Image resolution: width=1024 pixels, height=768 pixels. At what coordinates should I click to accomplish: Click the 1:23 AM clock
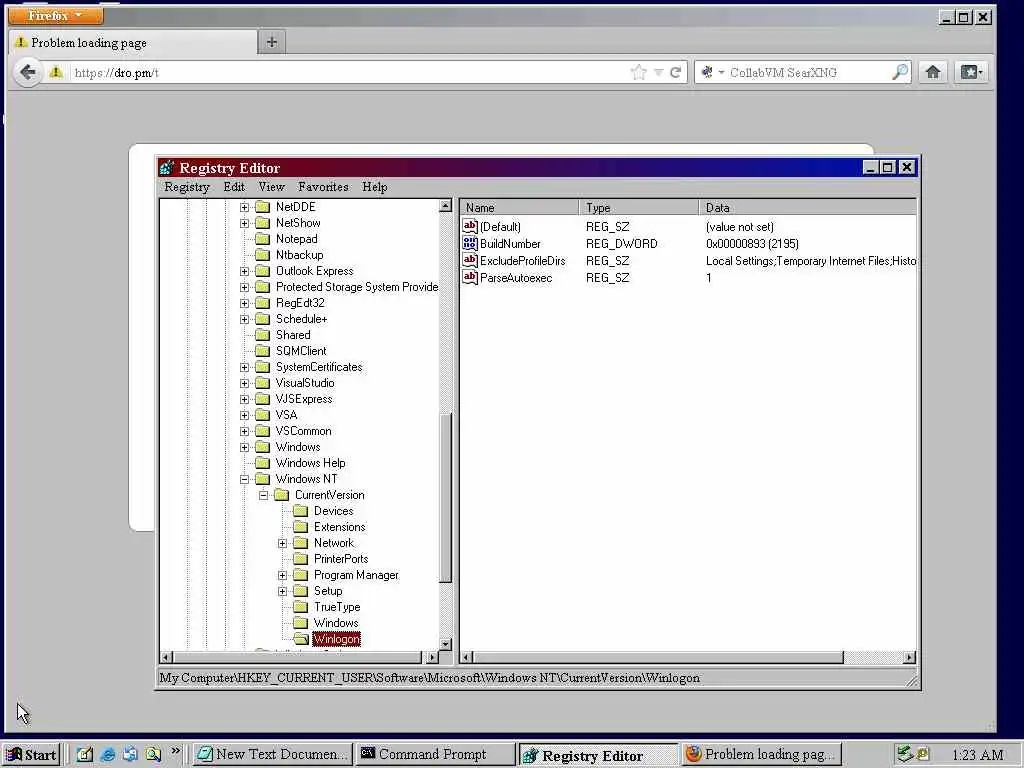pyautogui.click(x=978, y=755)
